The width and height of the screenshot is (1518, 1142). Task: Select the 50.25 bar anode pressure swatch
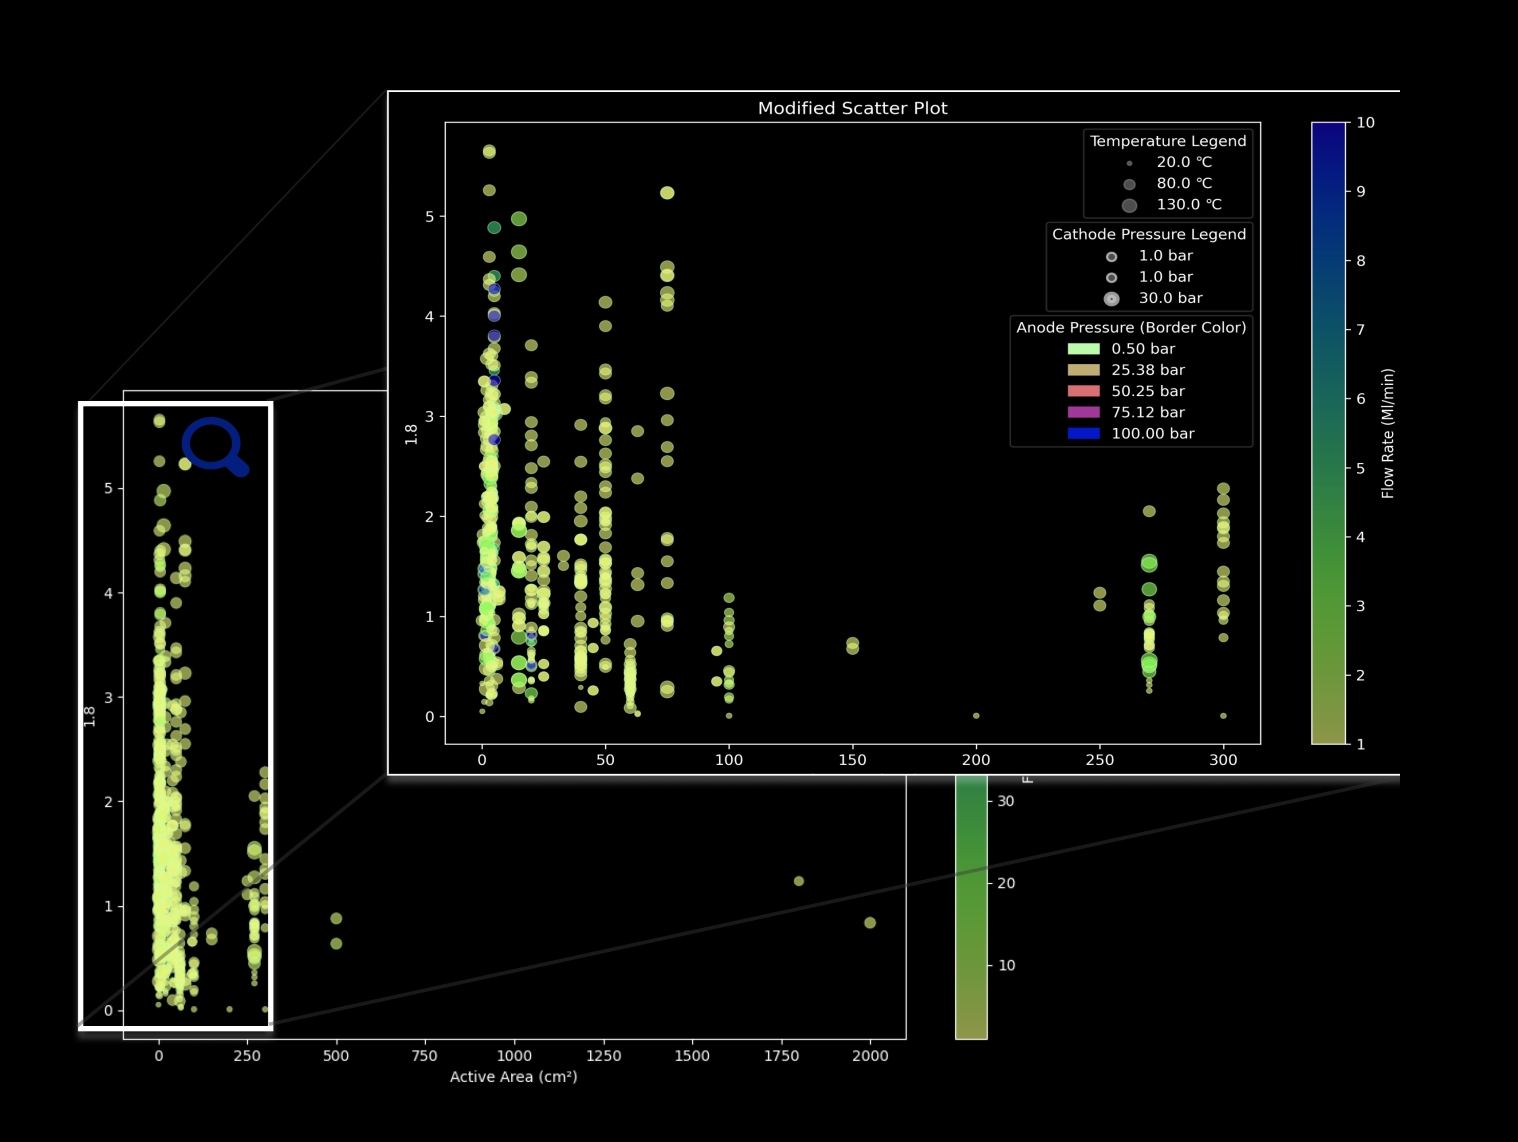tap(1083, 391)
